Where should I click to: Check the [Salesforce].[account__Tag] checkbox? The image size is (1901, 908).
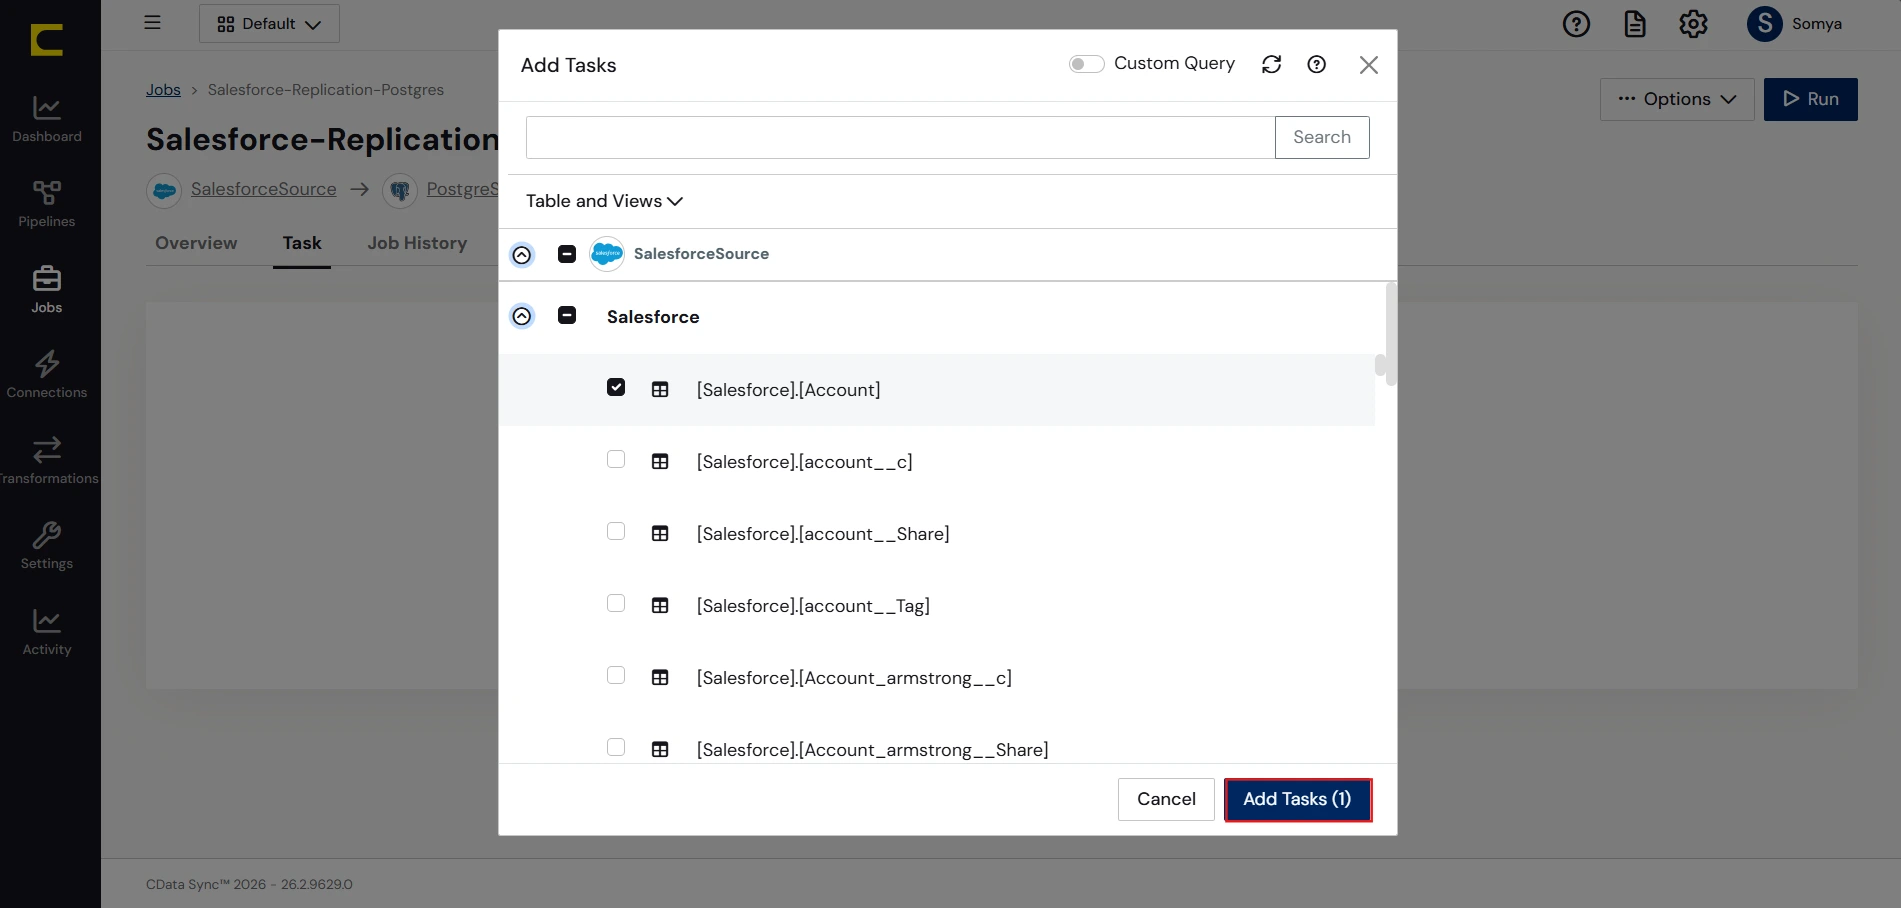pos(616,603)
